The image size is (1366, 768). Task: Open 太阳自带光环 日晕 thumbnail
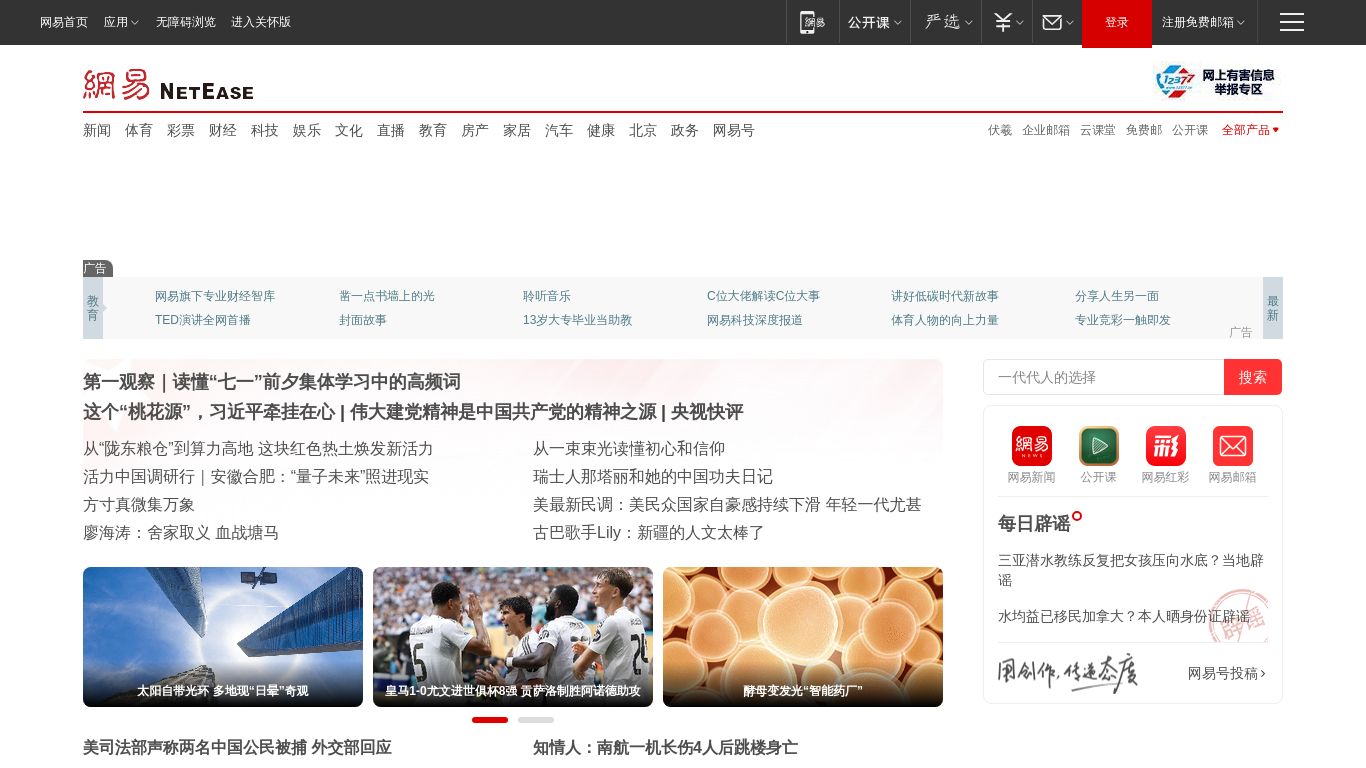tap(223, 637)
